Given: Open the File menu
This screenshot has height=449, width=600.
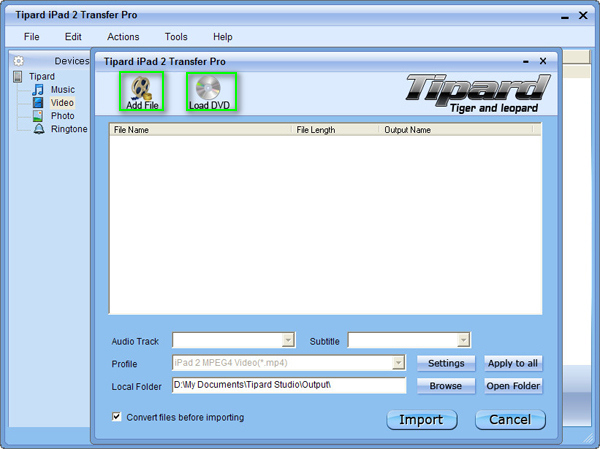Looking at the screenshot, I should (31, 37).
